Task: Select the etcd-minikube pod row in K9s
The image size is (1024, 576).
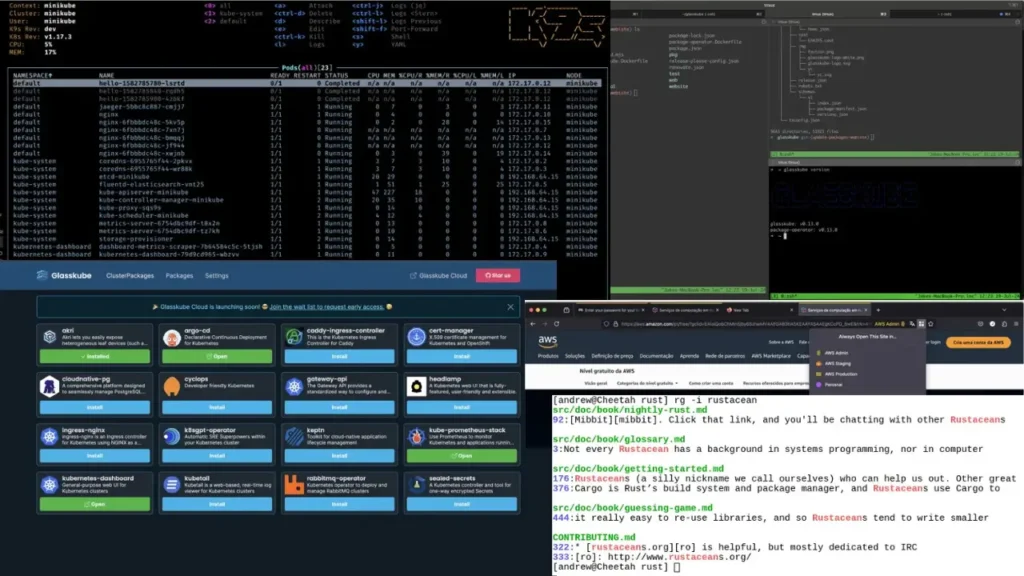Action: coord(306,176)
